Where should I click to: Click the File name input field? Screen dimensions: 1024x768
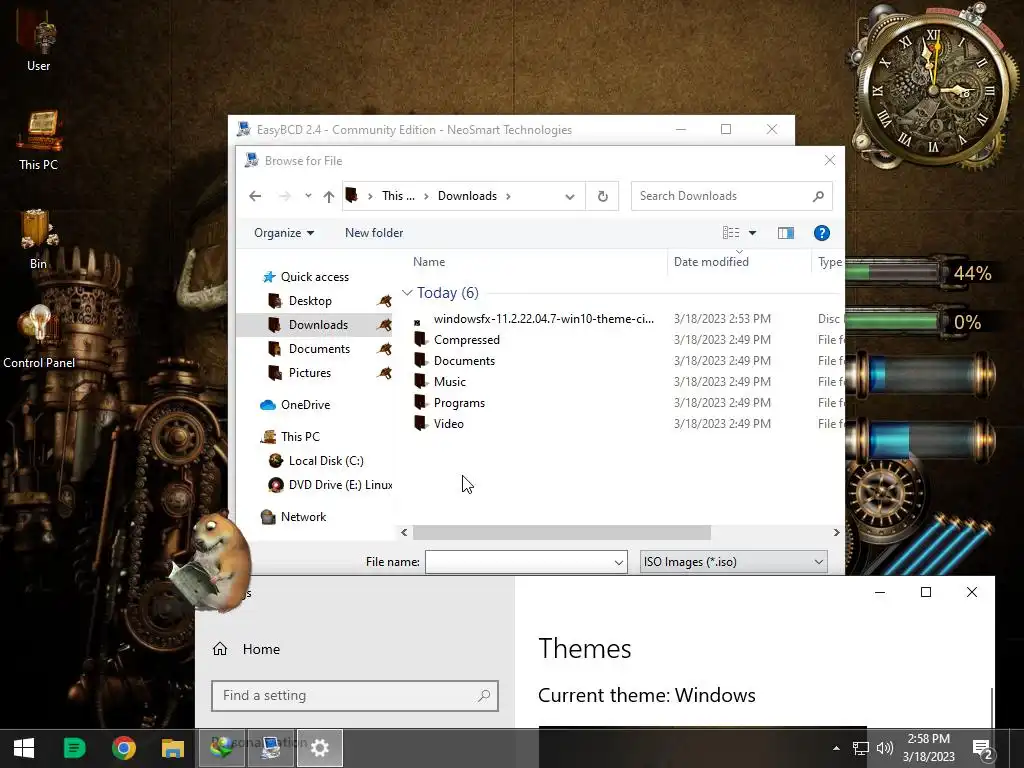tap(519, 562)
